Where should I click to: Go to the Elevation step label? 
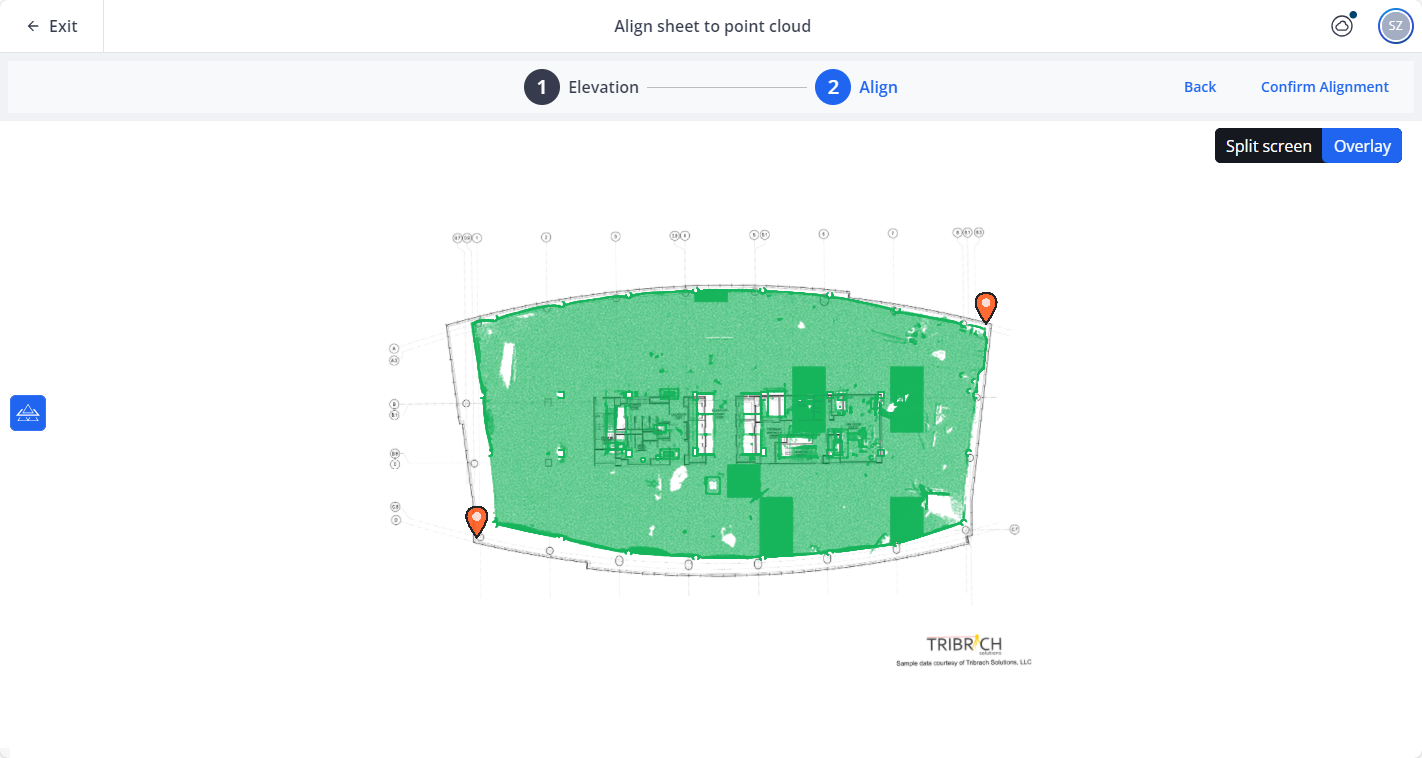tap(603, 87)
